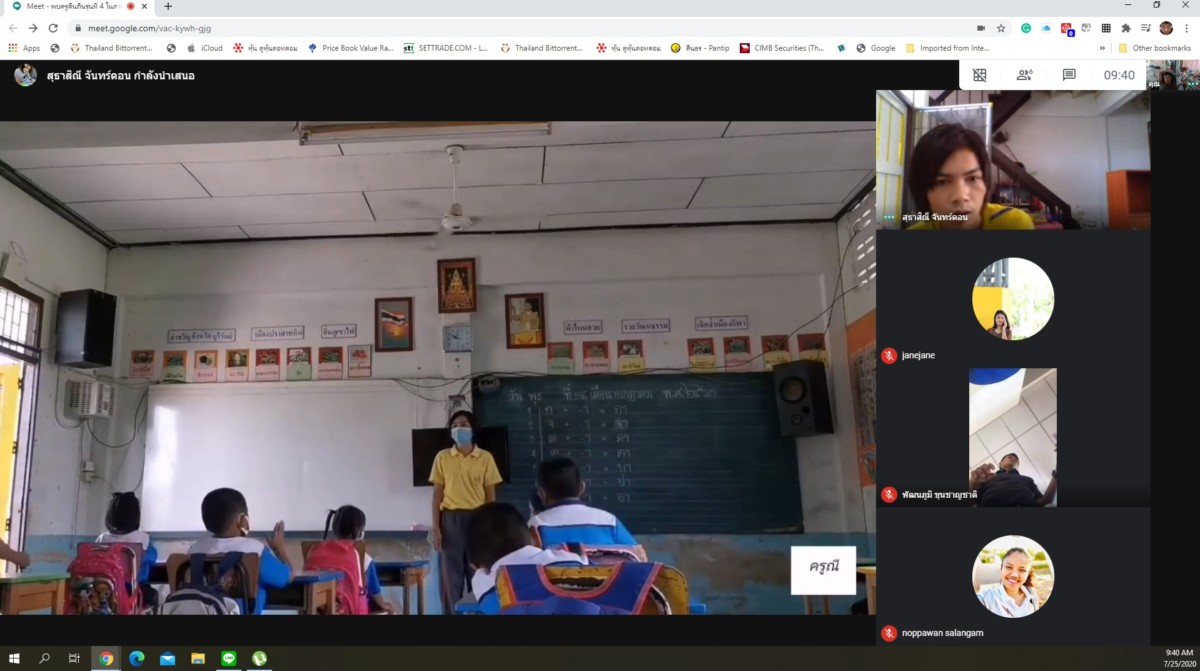
Task: Select noppawan salangam's avatar tile
Action: (x=1013, y=577)
